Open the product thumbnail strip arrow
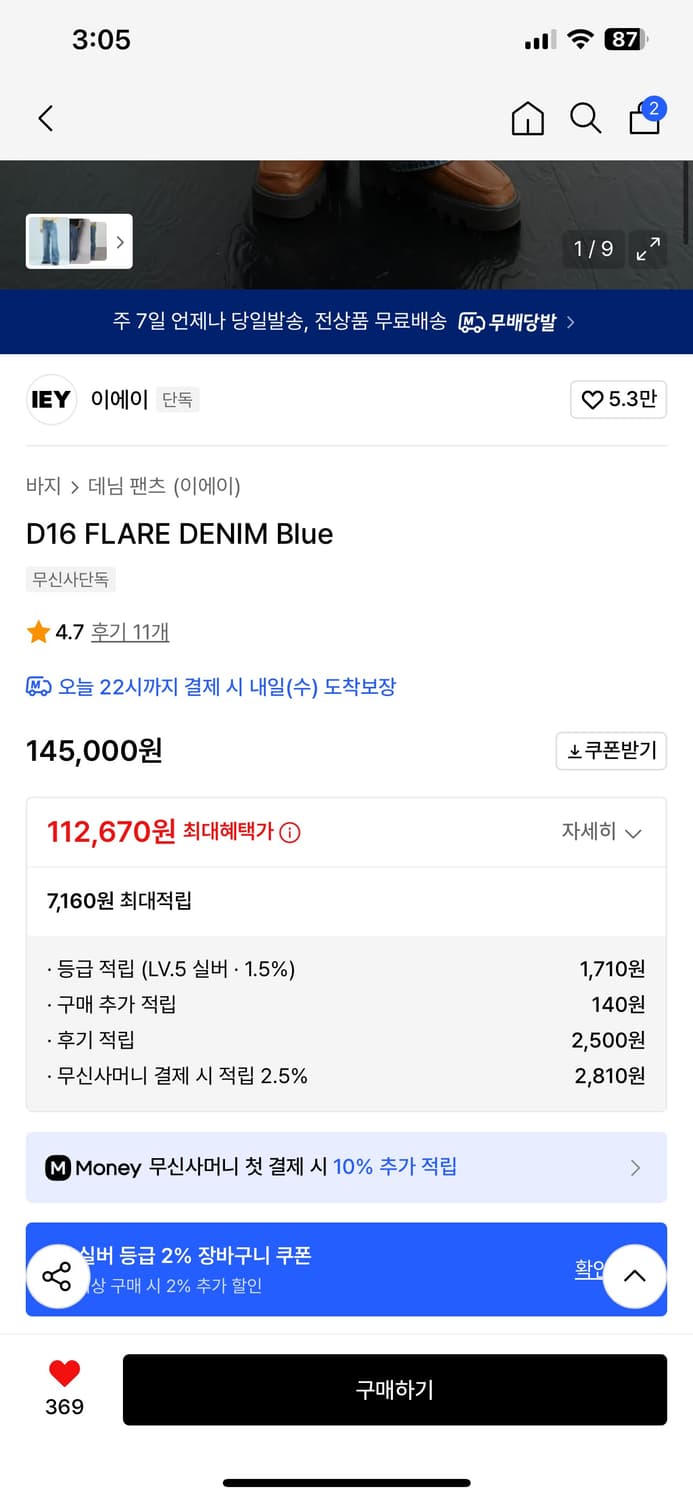 click(x=120, y=242)
